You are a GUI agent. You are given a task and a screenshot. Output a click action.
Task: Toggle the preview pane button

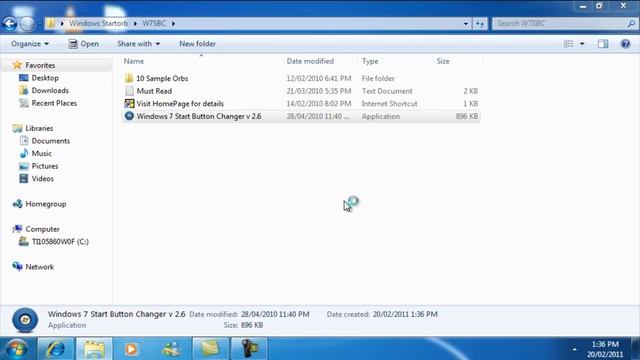coord(603,44)
